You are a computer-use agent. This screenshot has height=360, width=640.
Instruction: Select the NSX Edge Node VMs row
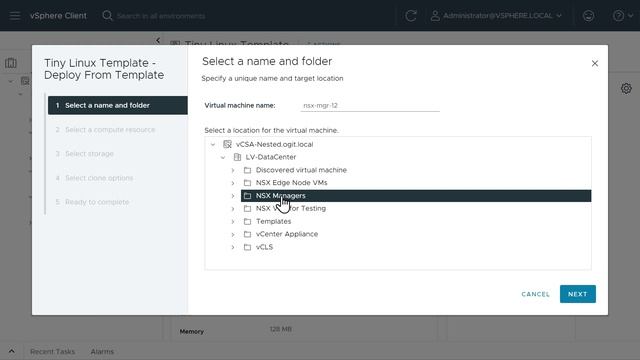coord(416,182)
